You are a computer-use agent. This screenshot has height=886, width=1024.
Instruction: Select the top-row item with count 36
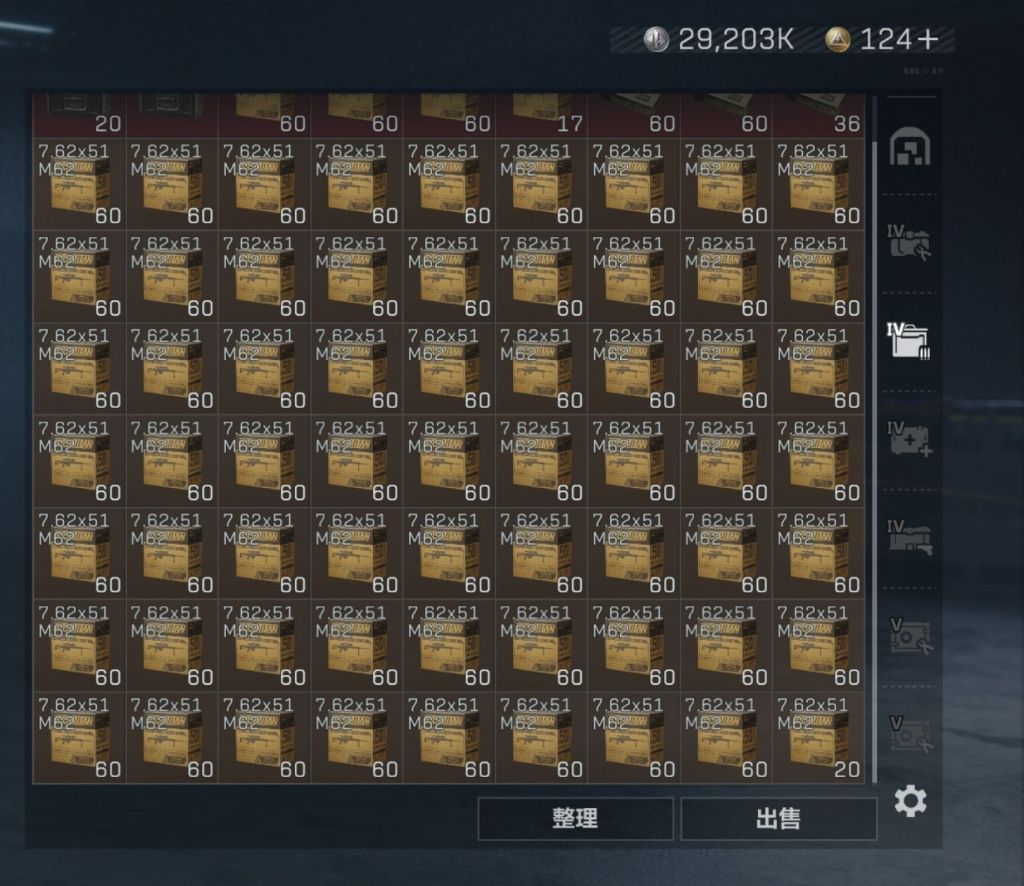click(x=818, y=116)
